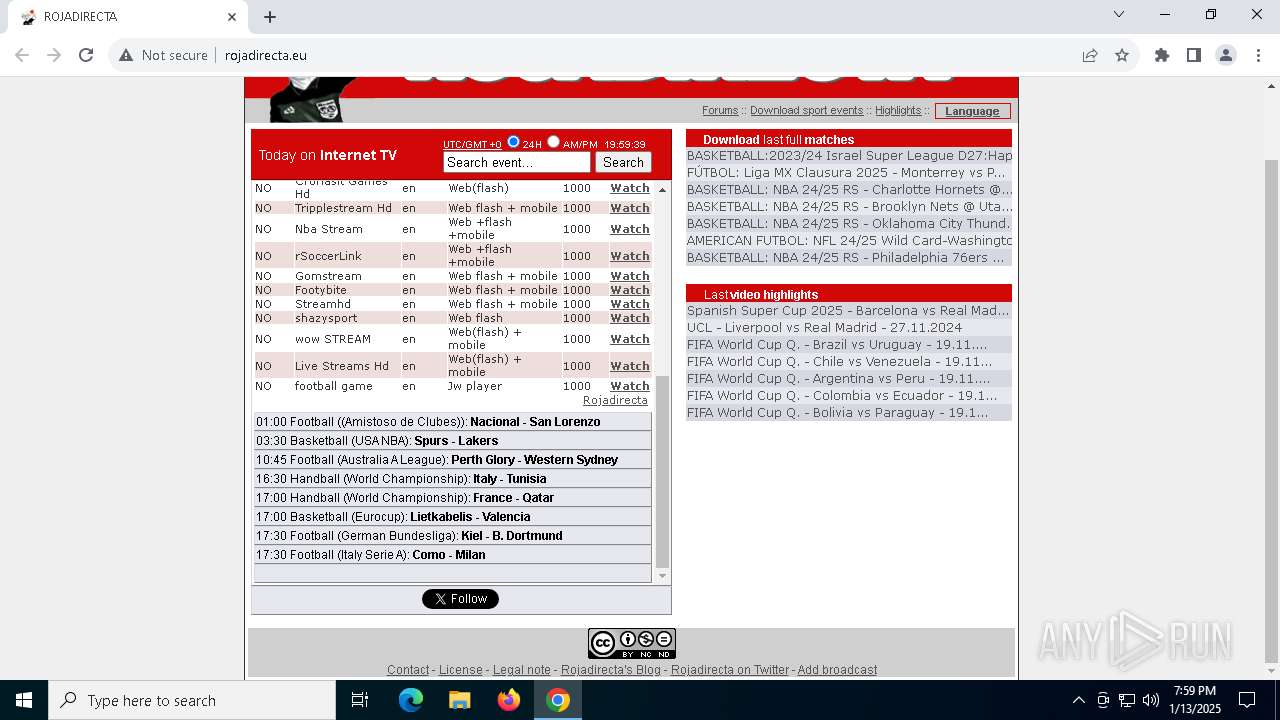The height and width of the screenshot is (720, 1280).
Task: Bookmark this page with the star icon
Action: 1122,55
